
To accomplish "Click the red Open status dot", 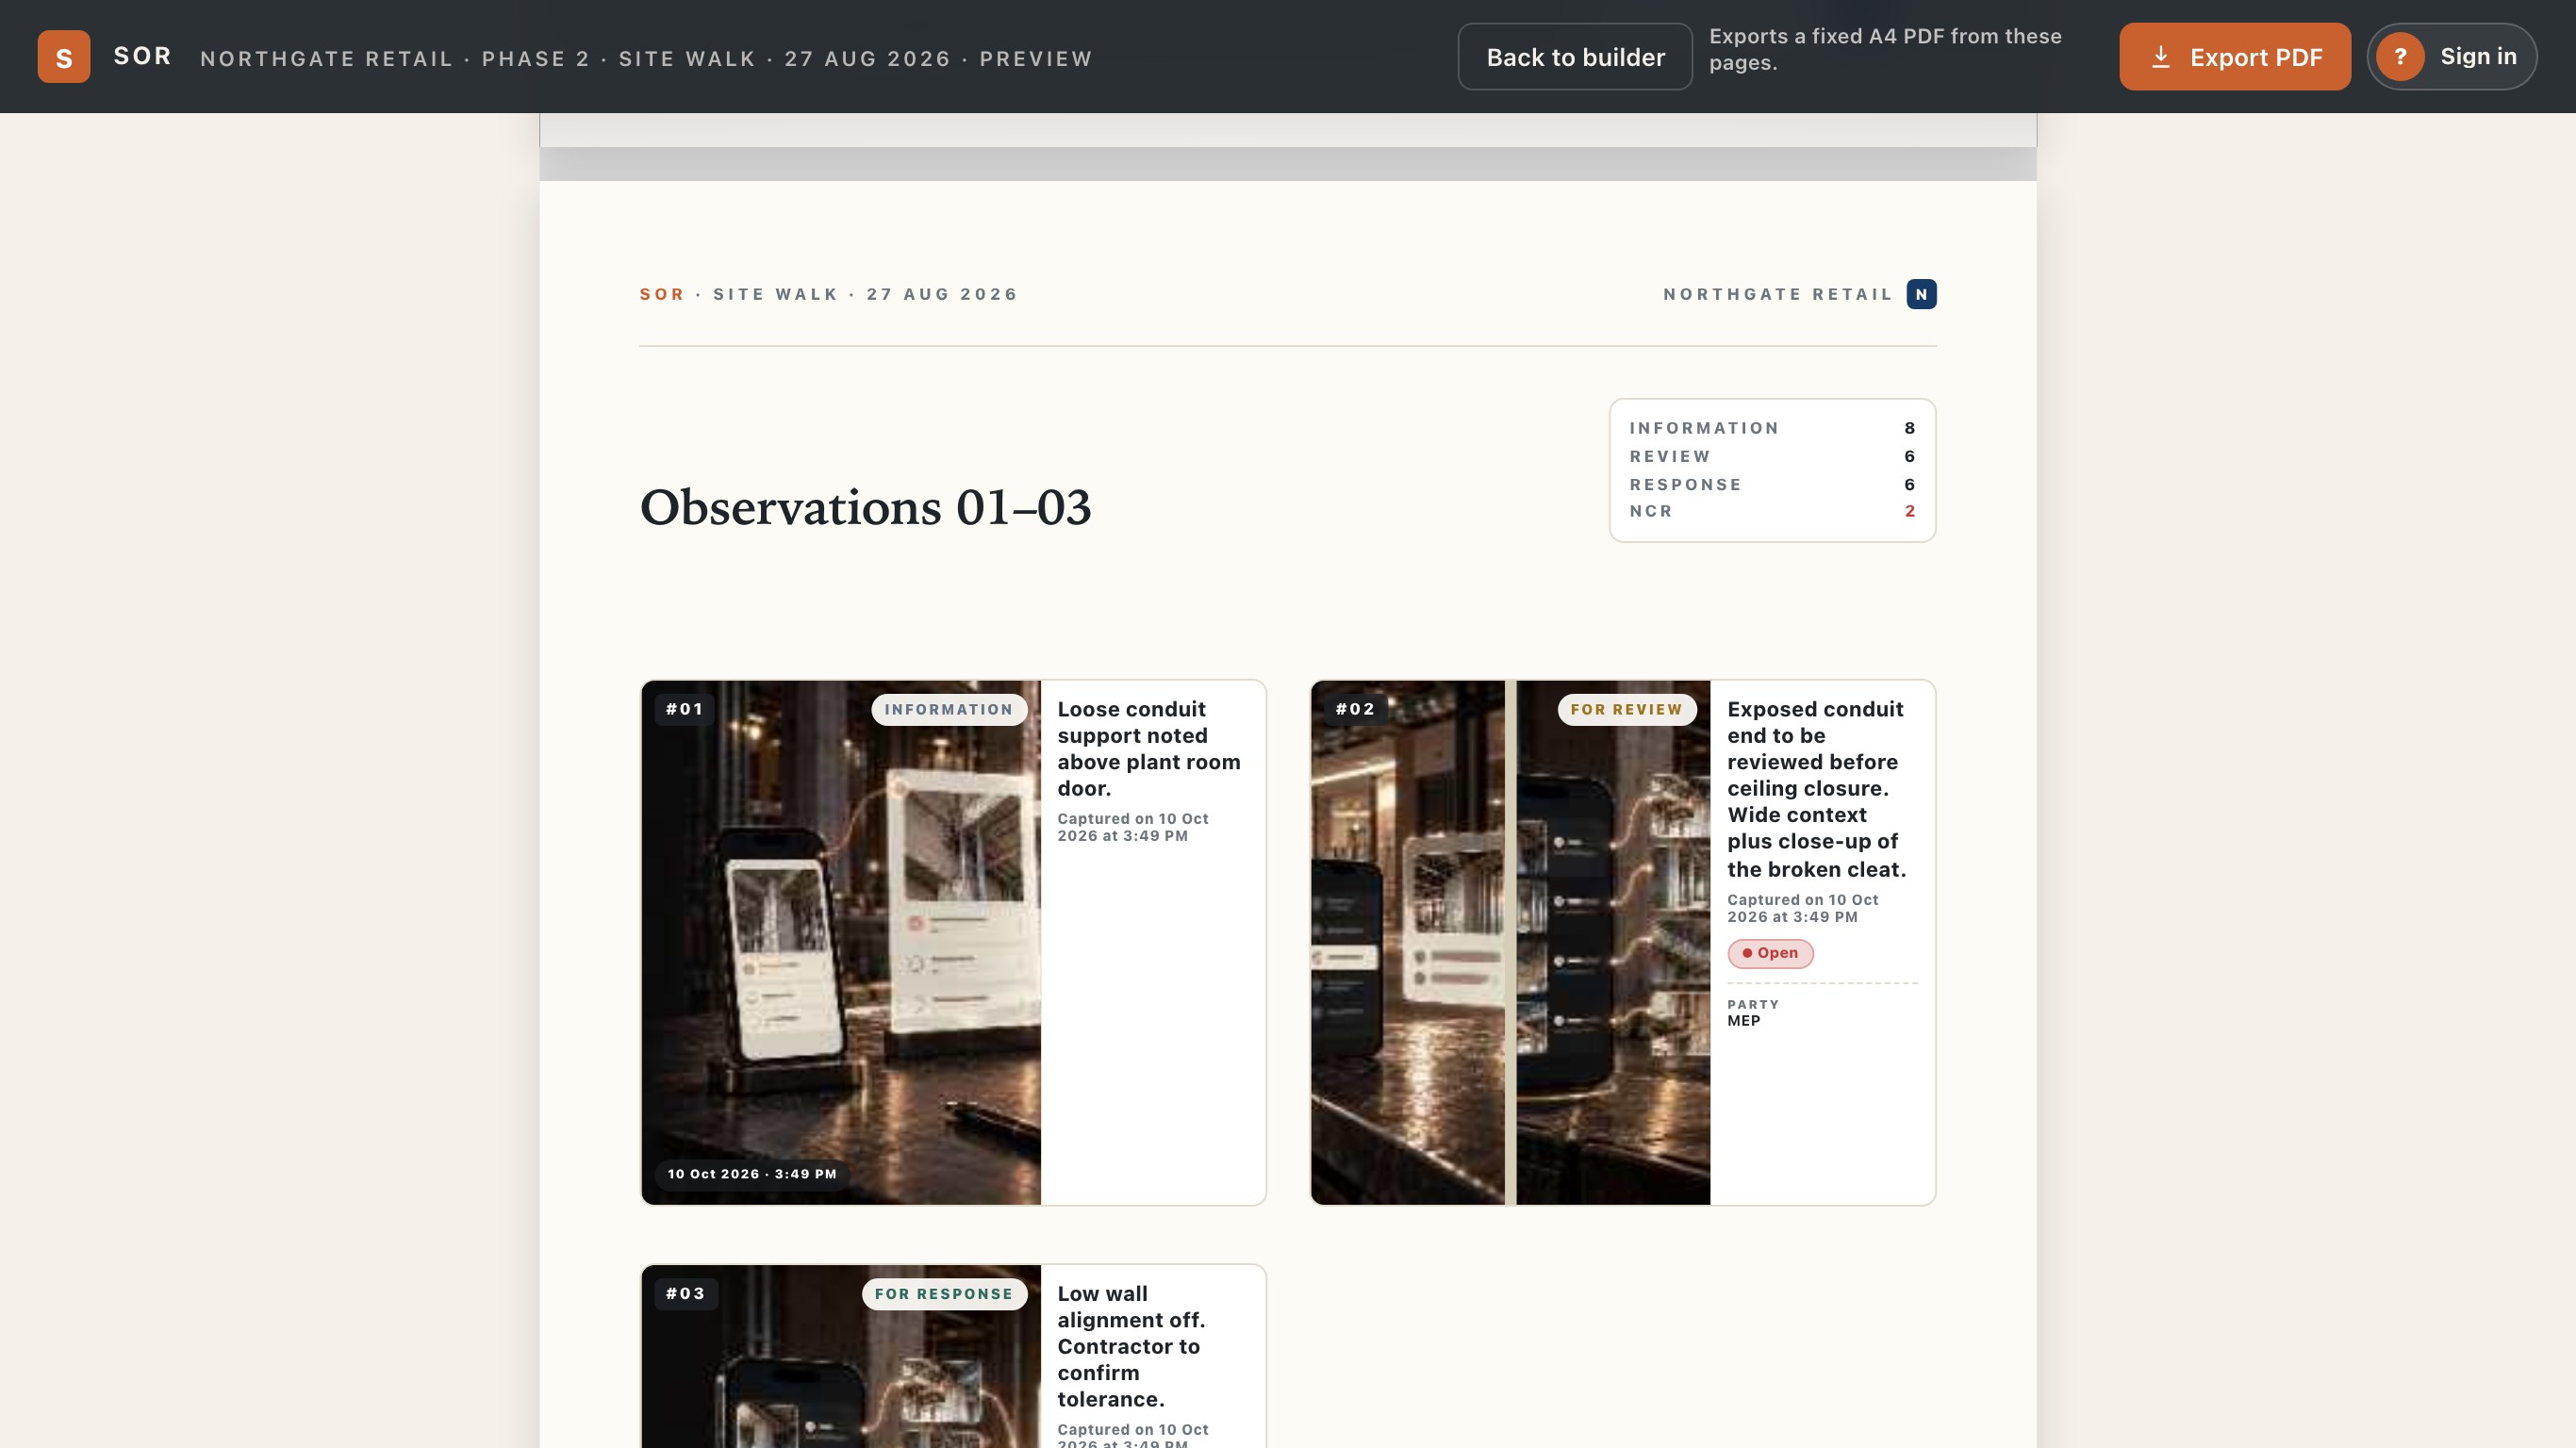I will click(1747, 953).
